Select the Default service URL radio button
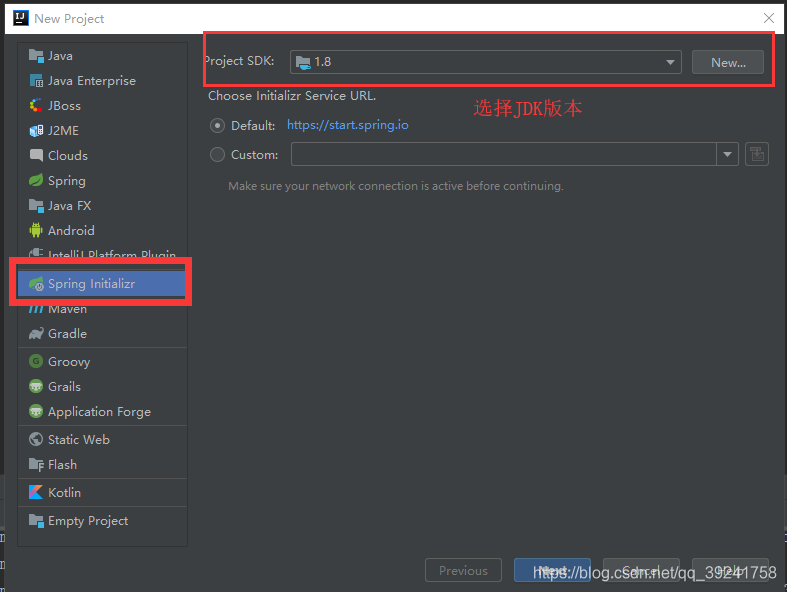 click(x=217, y=125)
